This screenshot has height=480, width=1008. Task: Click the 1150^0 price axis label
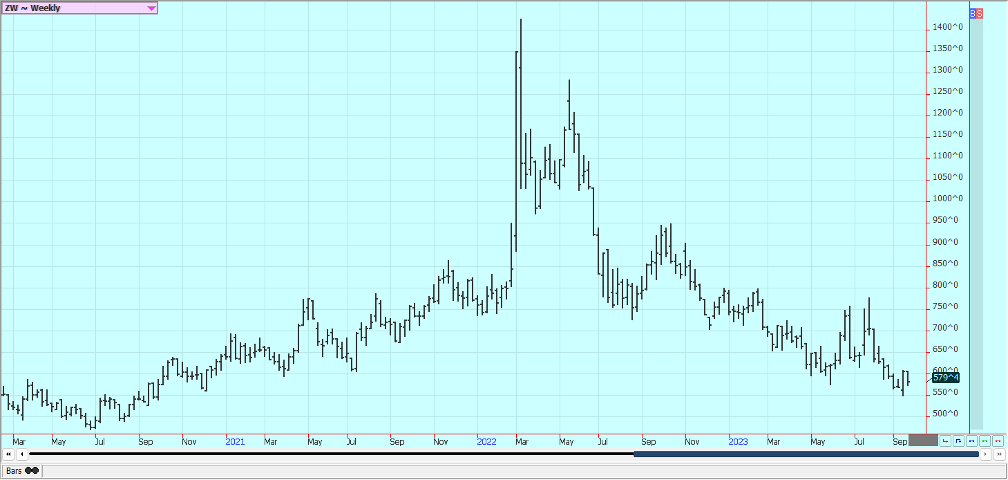pyautogui.click(x=948, y=134)
